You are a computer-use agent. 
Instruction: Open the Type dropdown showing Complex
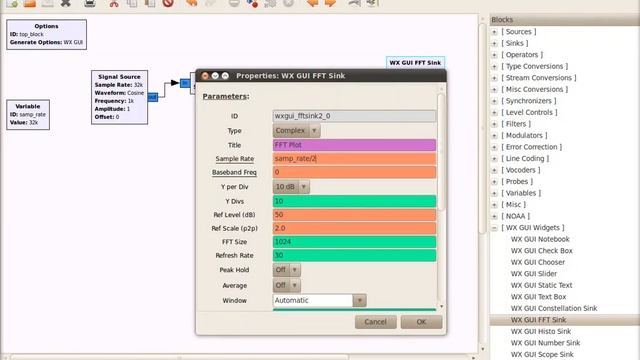click(296, 131)
